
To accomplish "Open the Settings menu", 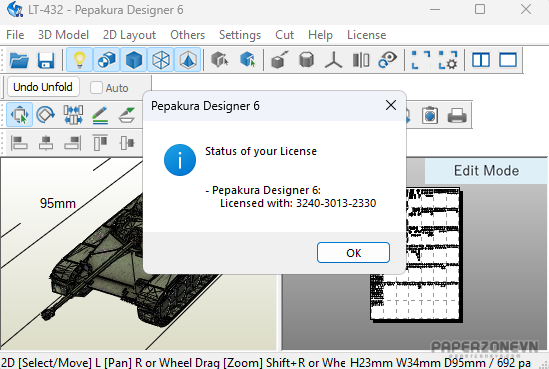I will (x=240, y=35).
